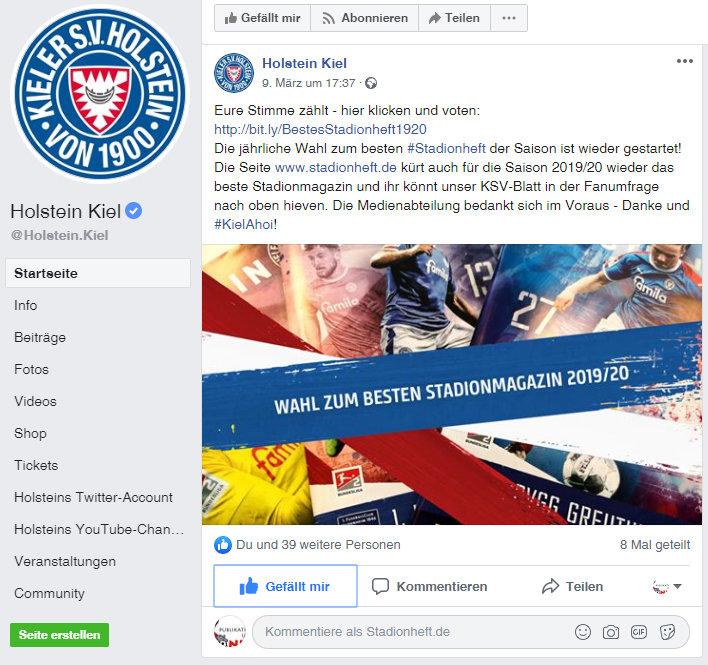Screen dimensions: 708x665
Task: Click the green Seite erstellen button
Action: tap(60, 635)
